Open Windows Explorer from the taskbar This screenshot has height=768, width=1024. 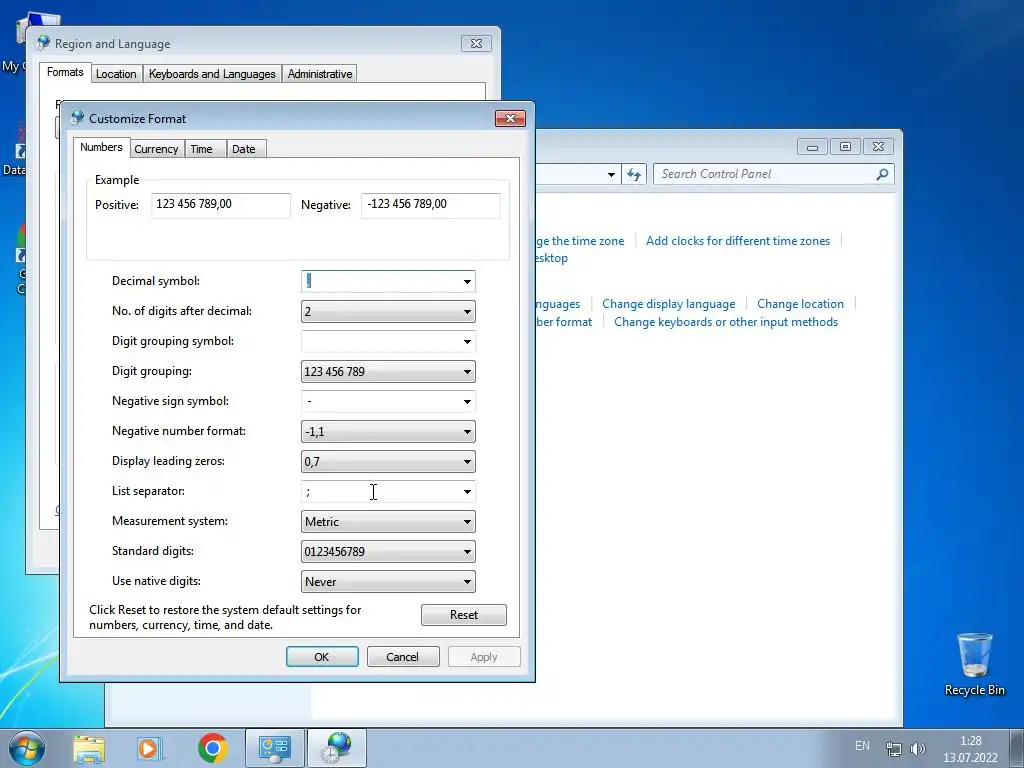click(x=89, y=748)
